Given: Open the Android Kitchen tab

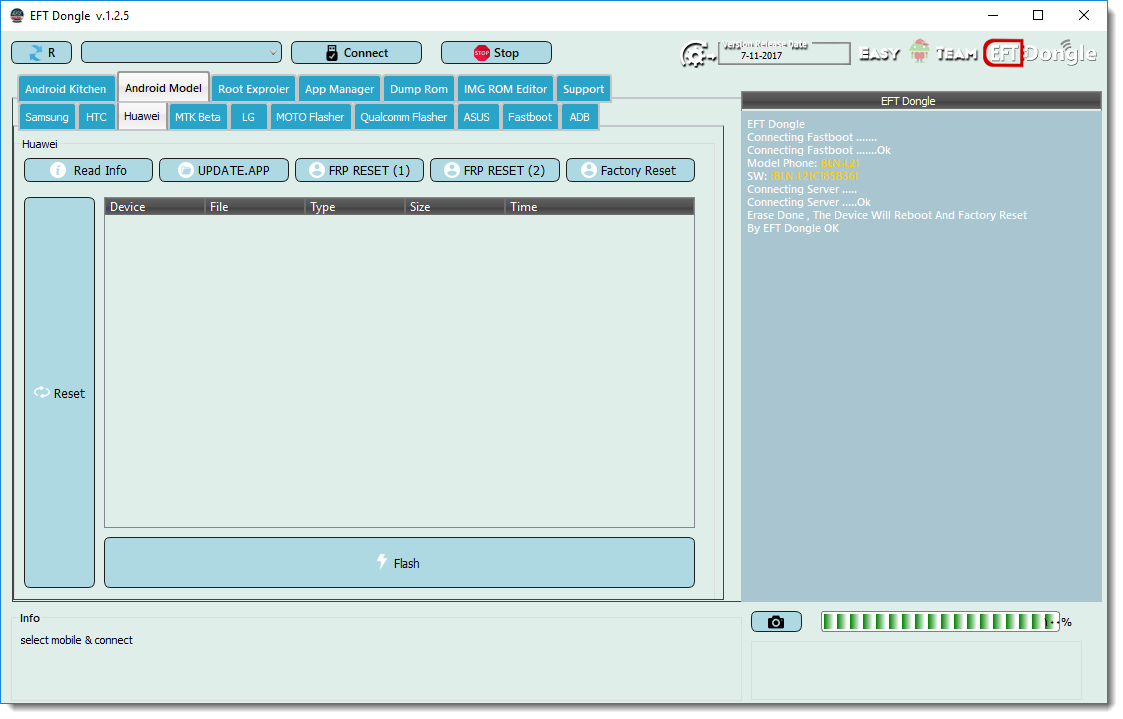Looking at the screenshot, I should 66,89.
